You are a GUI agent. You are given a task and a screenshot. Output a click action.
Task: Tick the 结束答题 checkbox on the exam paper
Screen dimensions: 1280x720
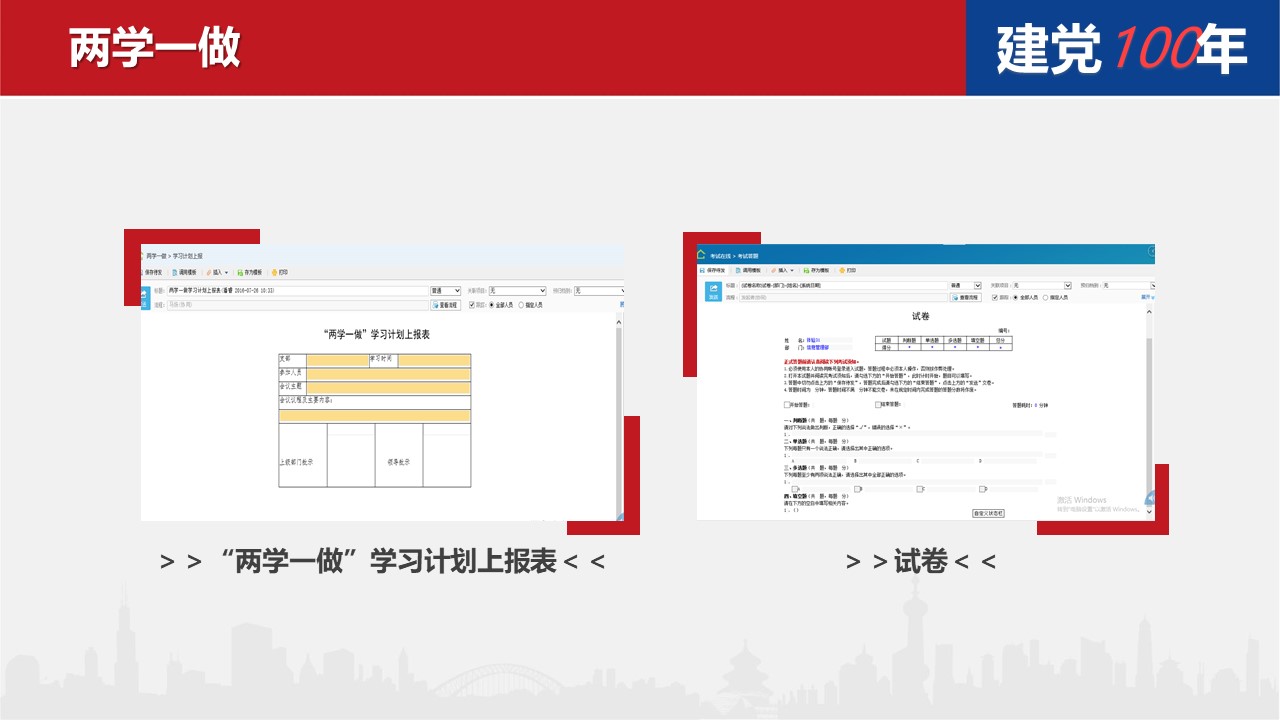[x=878, y=405]
